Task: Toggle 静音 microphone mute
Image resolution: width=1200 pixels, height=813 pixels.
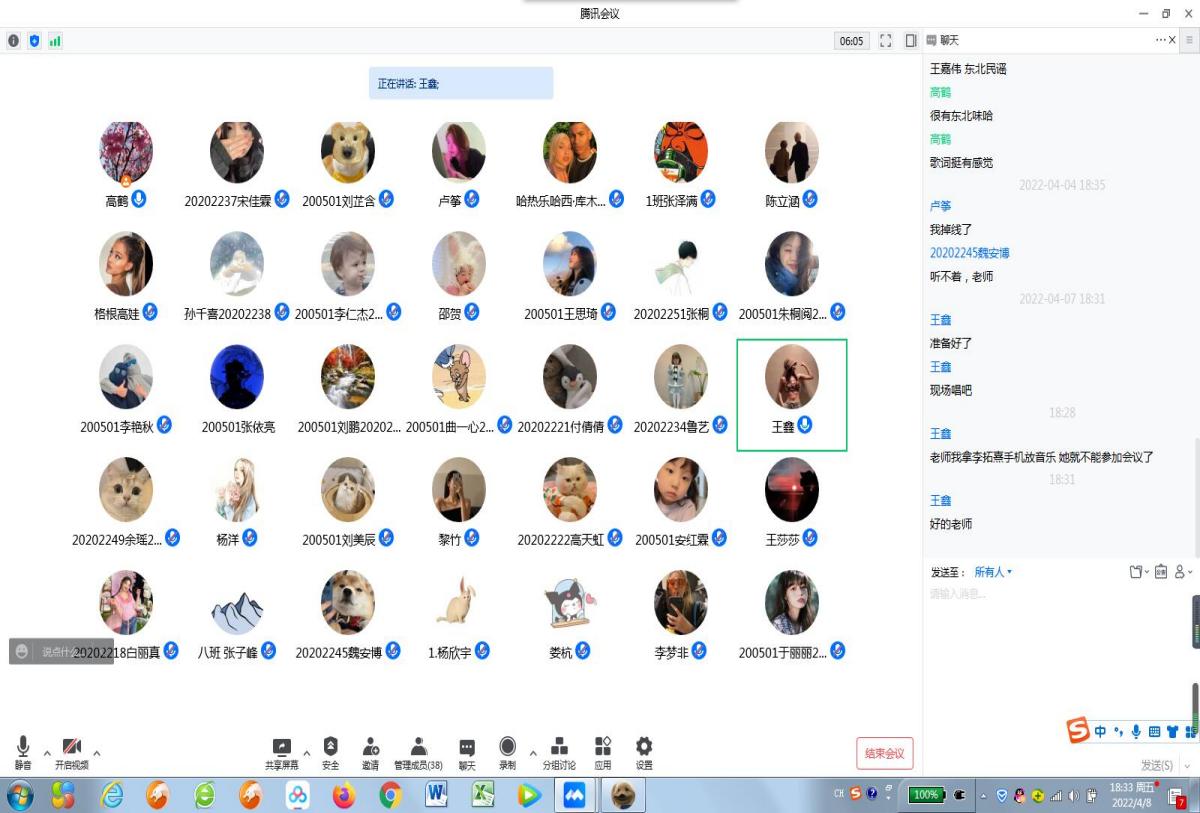Action: tap(22, 752)
